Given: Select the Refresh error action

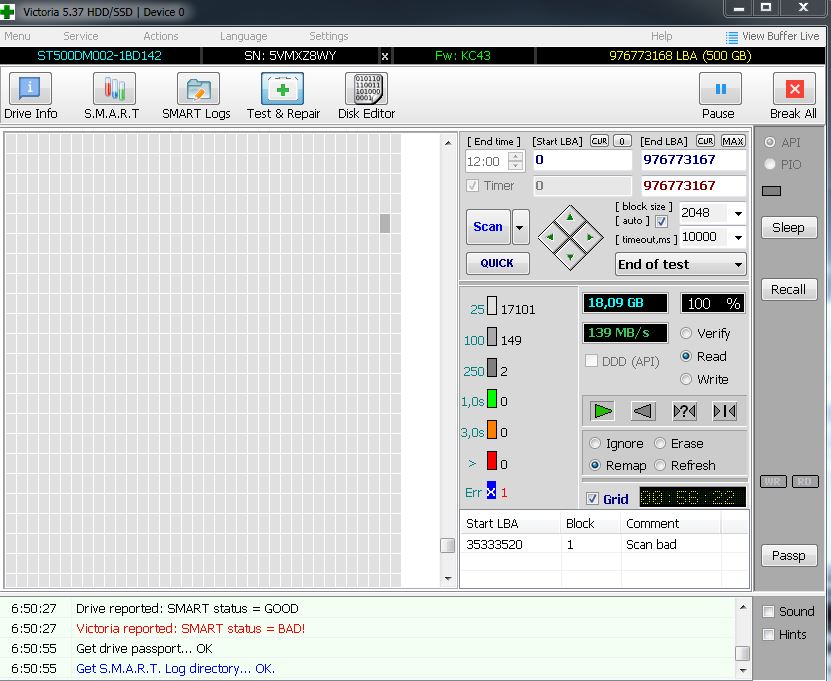Looking at the screenshot, I should click(660, 465).
